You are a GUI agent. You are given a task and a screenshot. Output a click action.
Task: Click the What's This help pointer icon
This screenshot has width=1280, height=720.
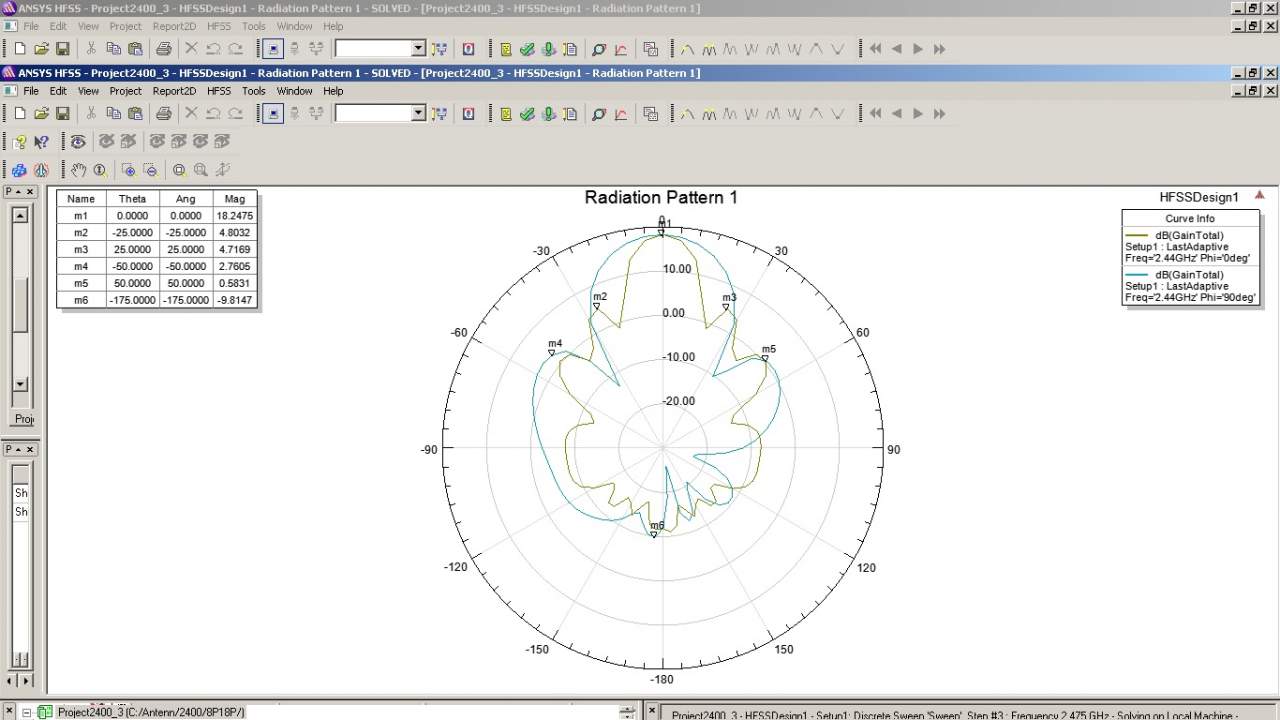pos(41,142)
